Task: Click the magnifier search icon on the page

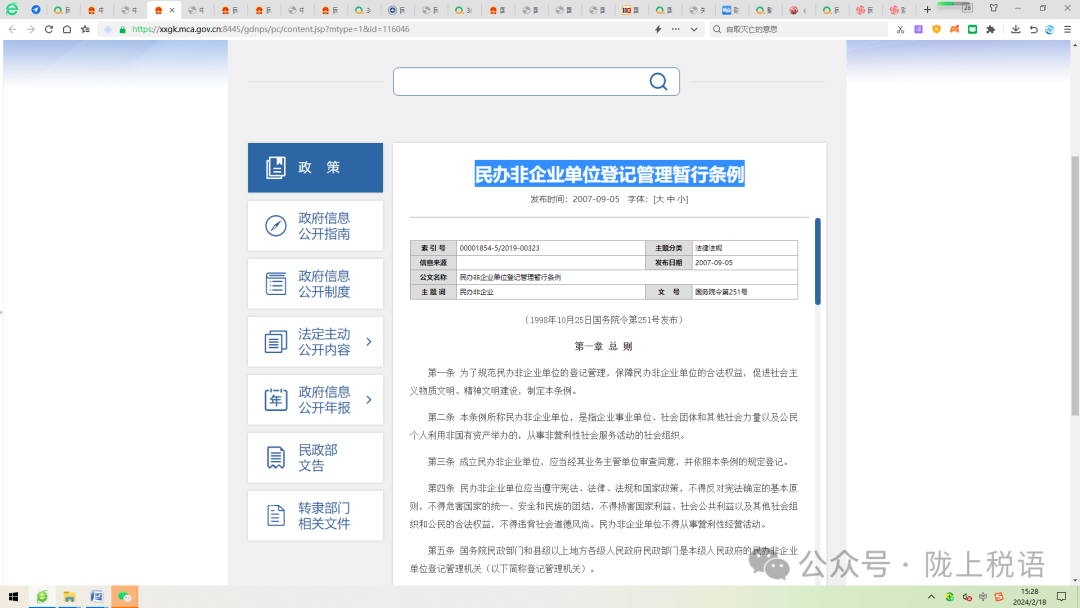Action: tap(658, 81)
